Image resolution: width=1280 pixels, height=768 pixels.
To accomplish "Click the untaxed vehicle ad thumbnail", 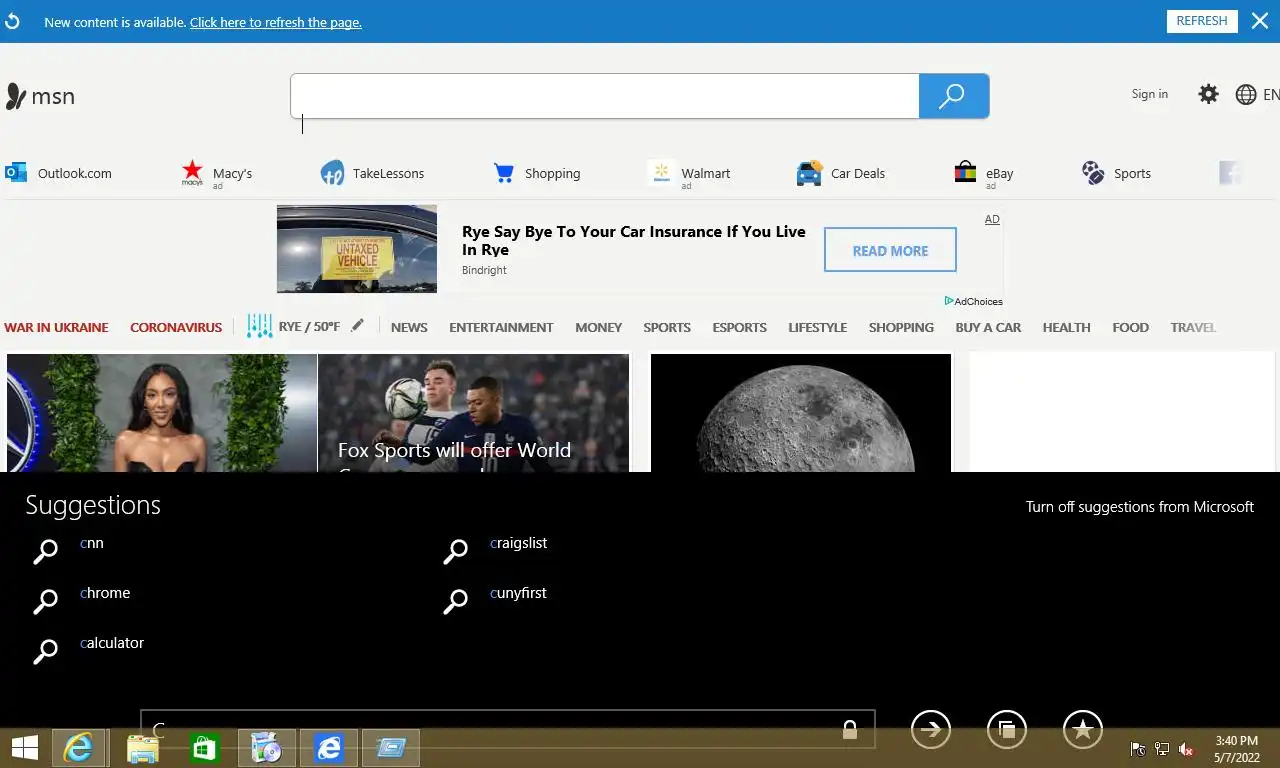I will (x=357, y=249).
